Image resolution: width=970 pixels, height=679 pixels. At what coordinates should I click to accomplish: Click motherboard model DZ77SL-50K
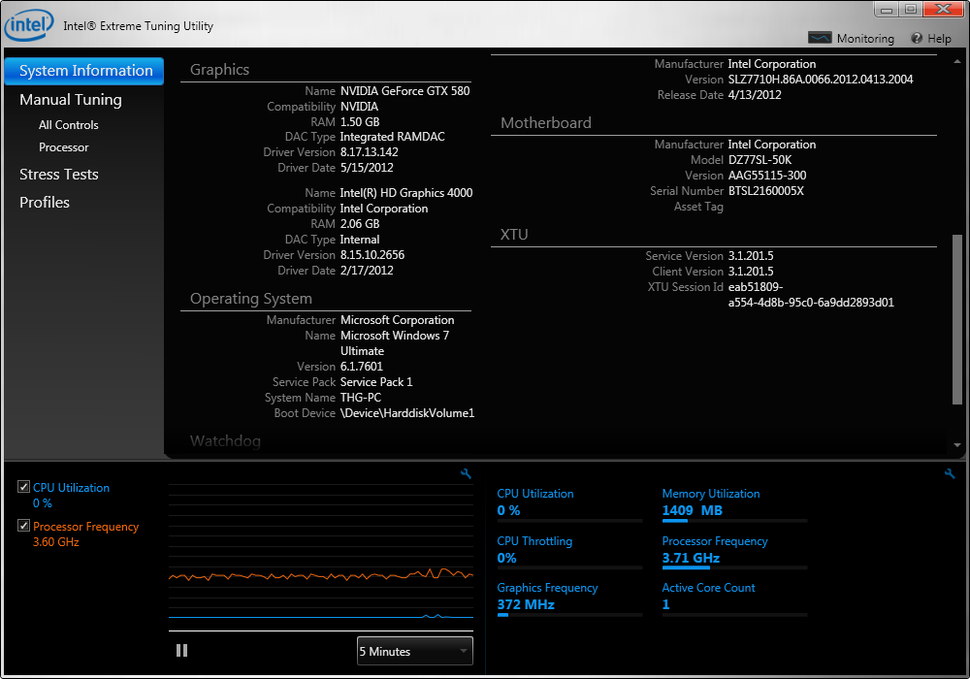pyautogui.click(x=760, y=160)
